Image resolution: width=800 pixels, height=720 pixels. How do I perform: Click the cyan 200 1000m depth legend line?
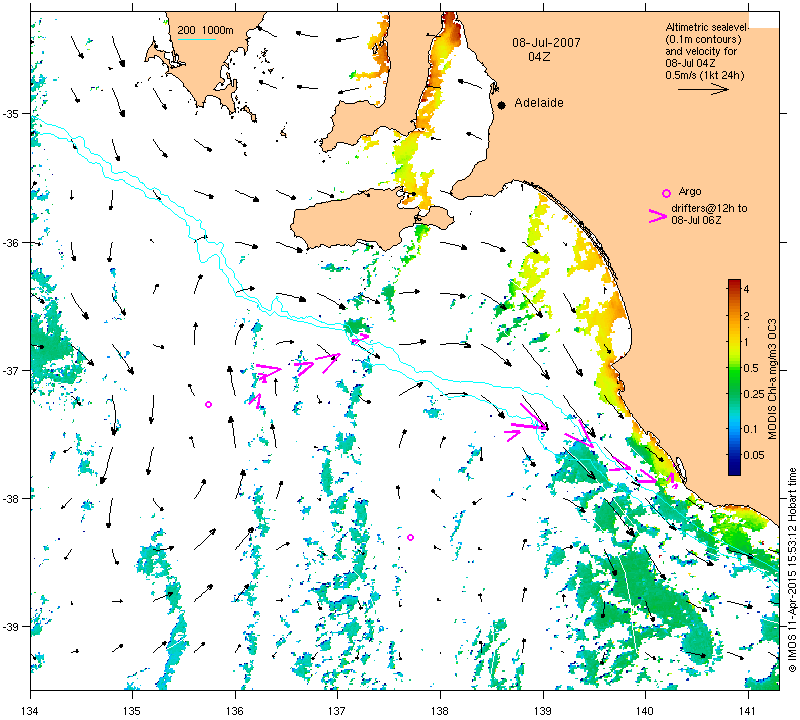(196, 39)
